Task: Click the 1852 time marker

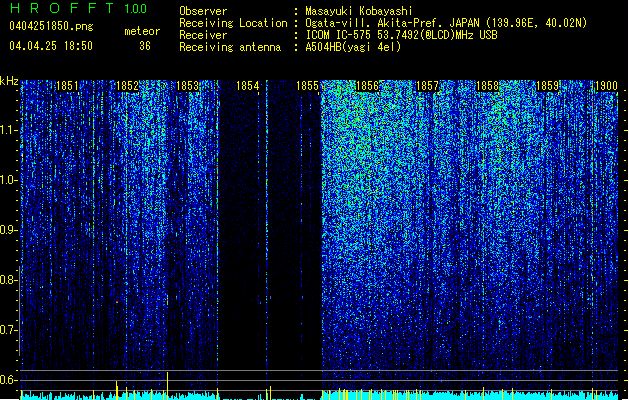Action: (128, 86)
